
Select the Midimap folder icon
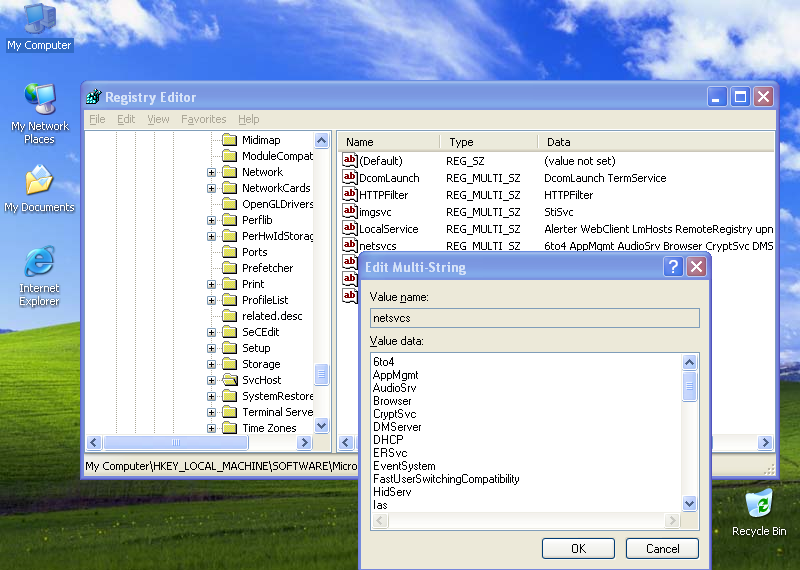[230, 140]
